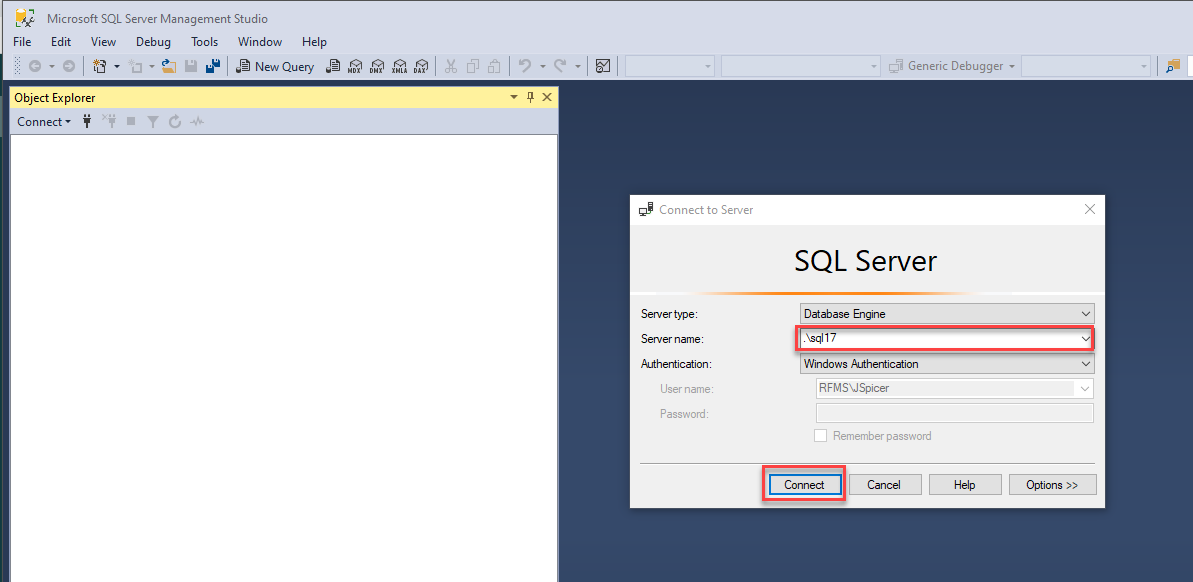Image resolution: width=1193 pixels, height=582 pixels.
Task: Click the DAX query icon
Action: click(420, 66)
